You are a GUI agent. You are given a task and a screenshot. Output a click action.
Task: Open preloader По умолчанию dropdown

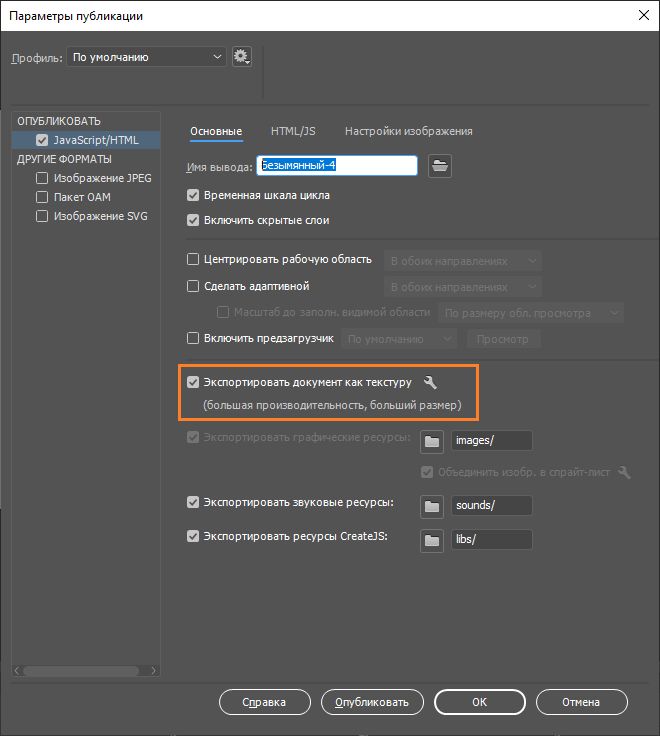click(399, 339)
